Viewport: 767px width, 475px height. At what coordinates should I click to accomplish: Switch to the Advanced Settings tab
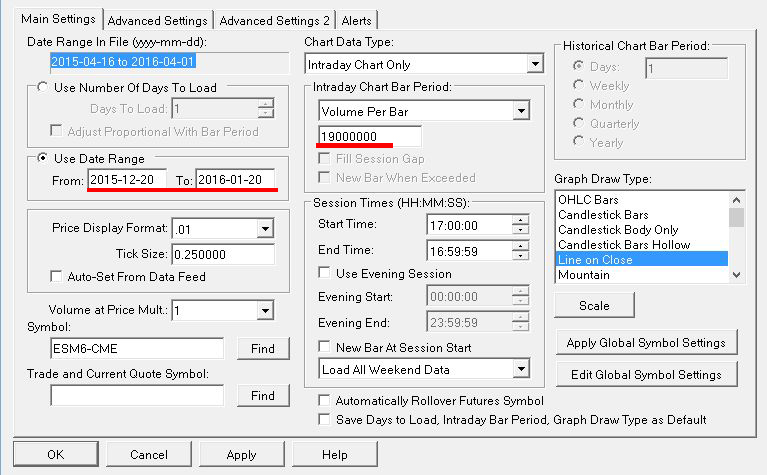pos(158,21)
